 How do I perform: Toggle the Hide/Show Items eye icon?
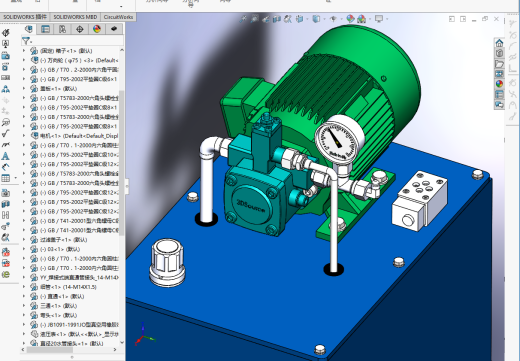pos(333,19)
